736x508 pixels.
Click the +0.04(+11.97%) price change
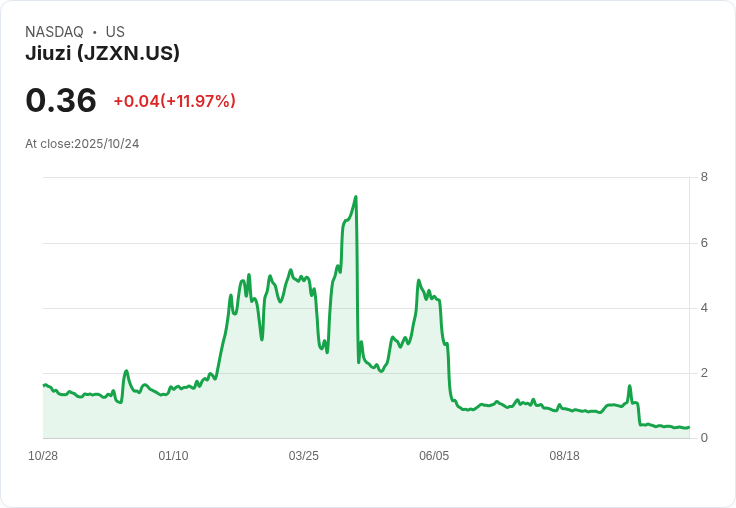pyautogui.click(x=174, y=101)
